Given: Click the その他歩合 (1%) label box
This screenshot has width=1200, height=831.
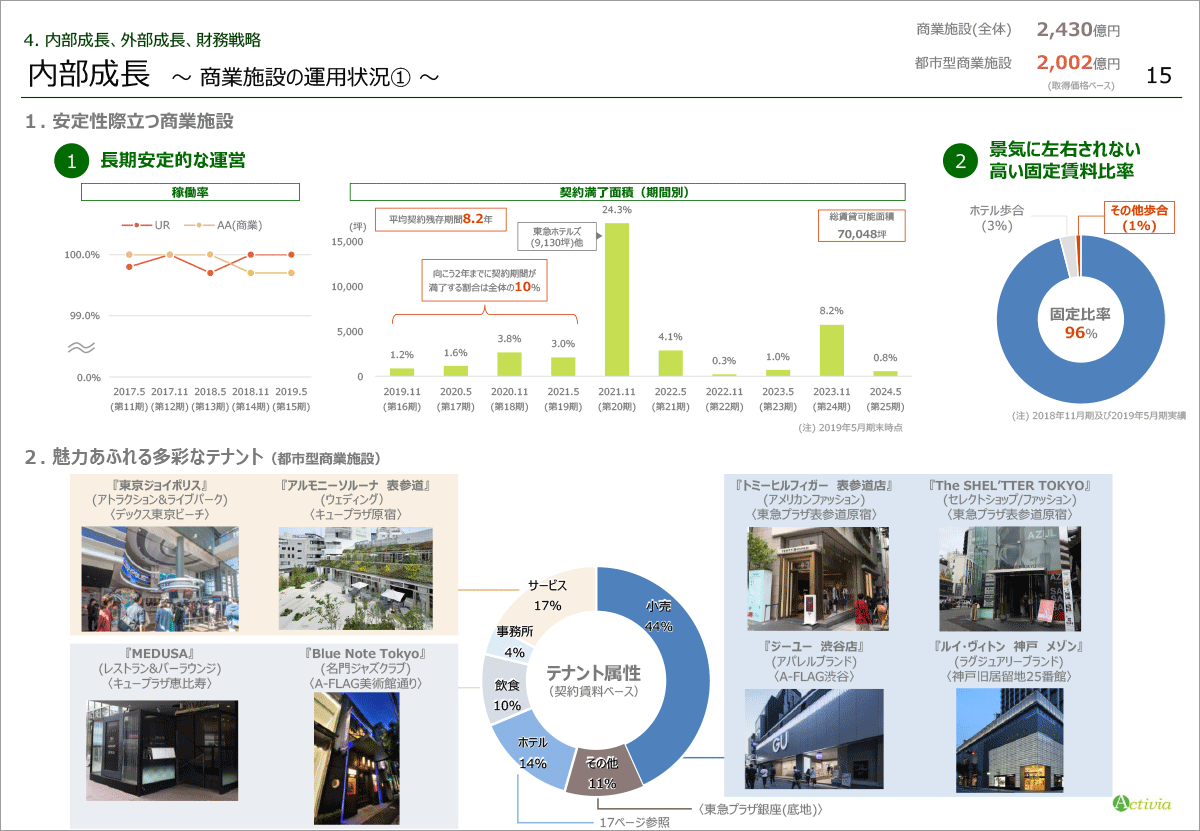Looking at the screenshot, I should (1139, 218).
